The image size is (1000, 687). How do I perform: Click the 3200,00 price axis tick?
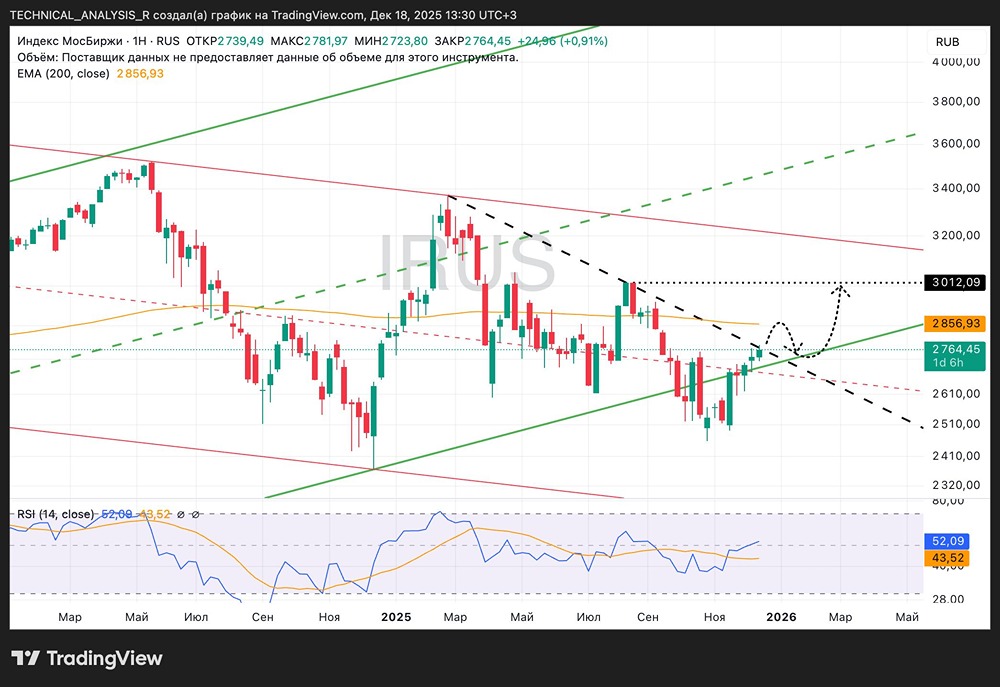click(x=955, y=235)
